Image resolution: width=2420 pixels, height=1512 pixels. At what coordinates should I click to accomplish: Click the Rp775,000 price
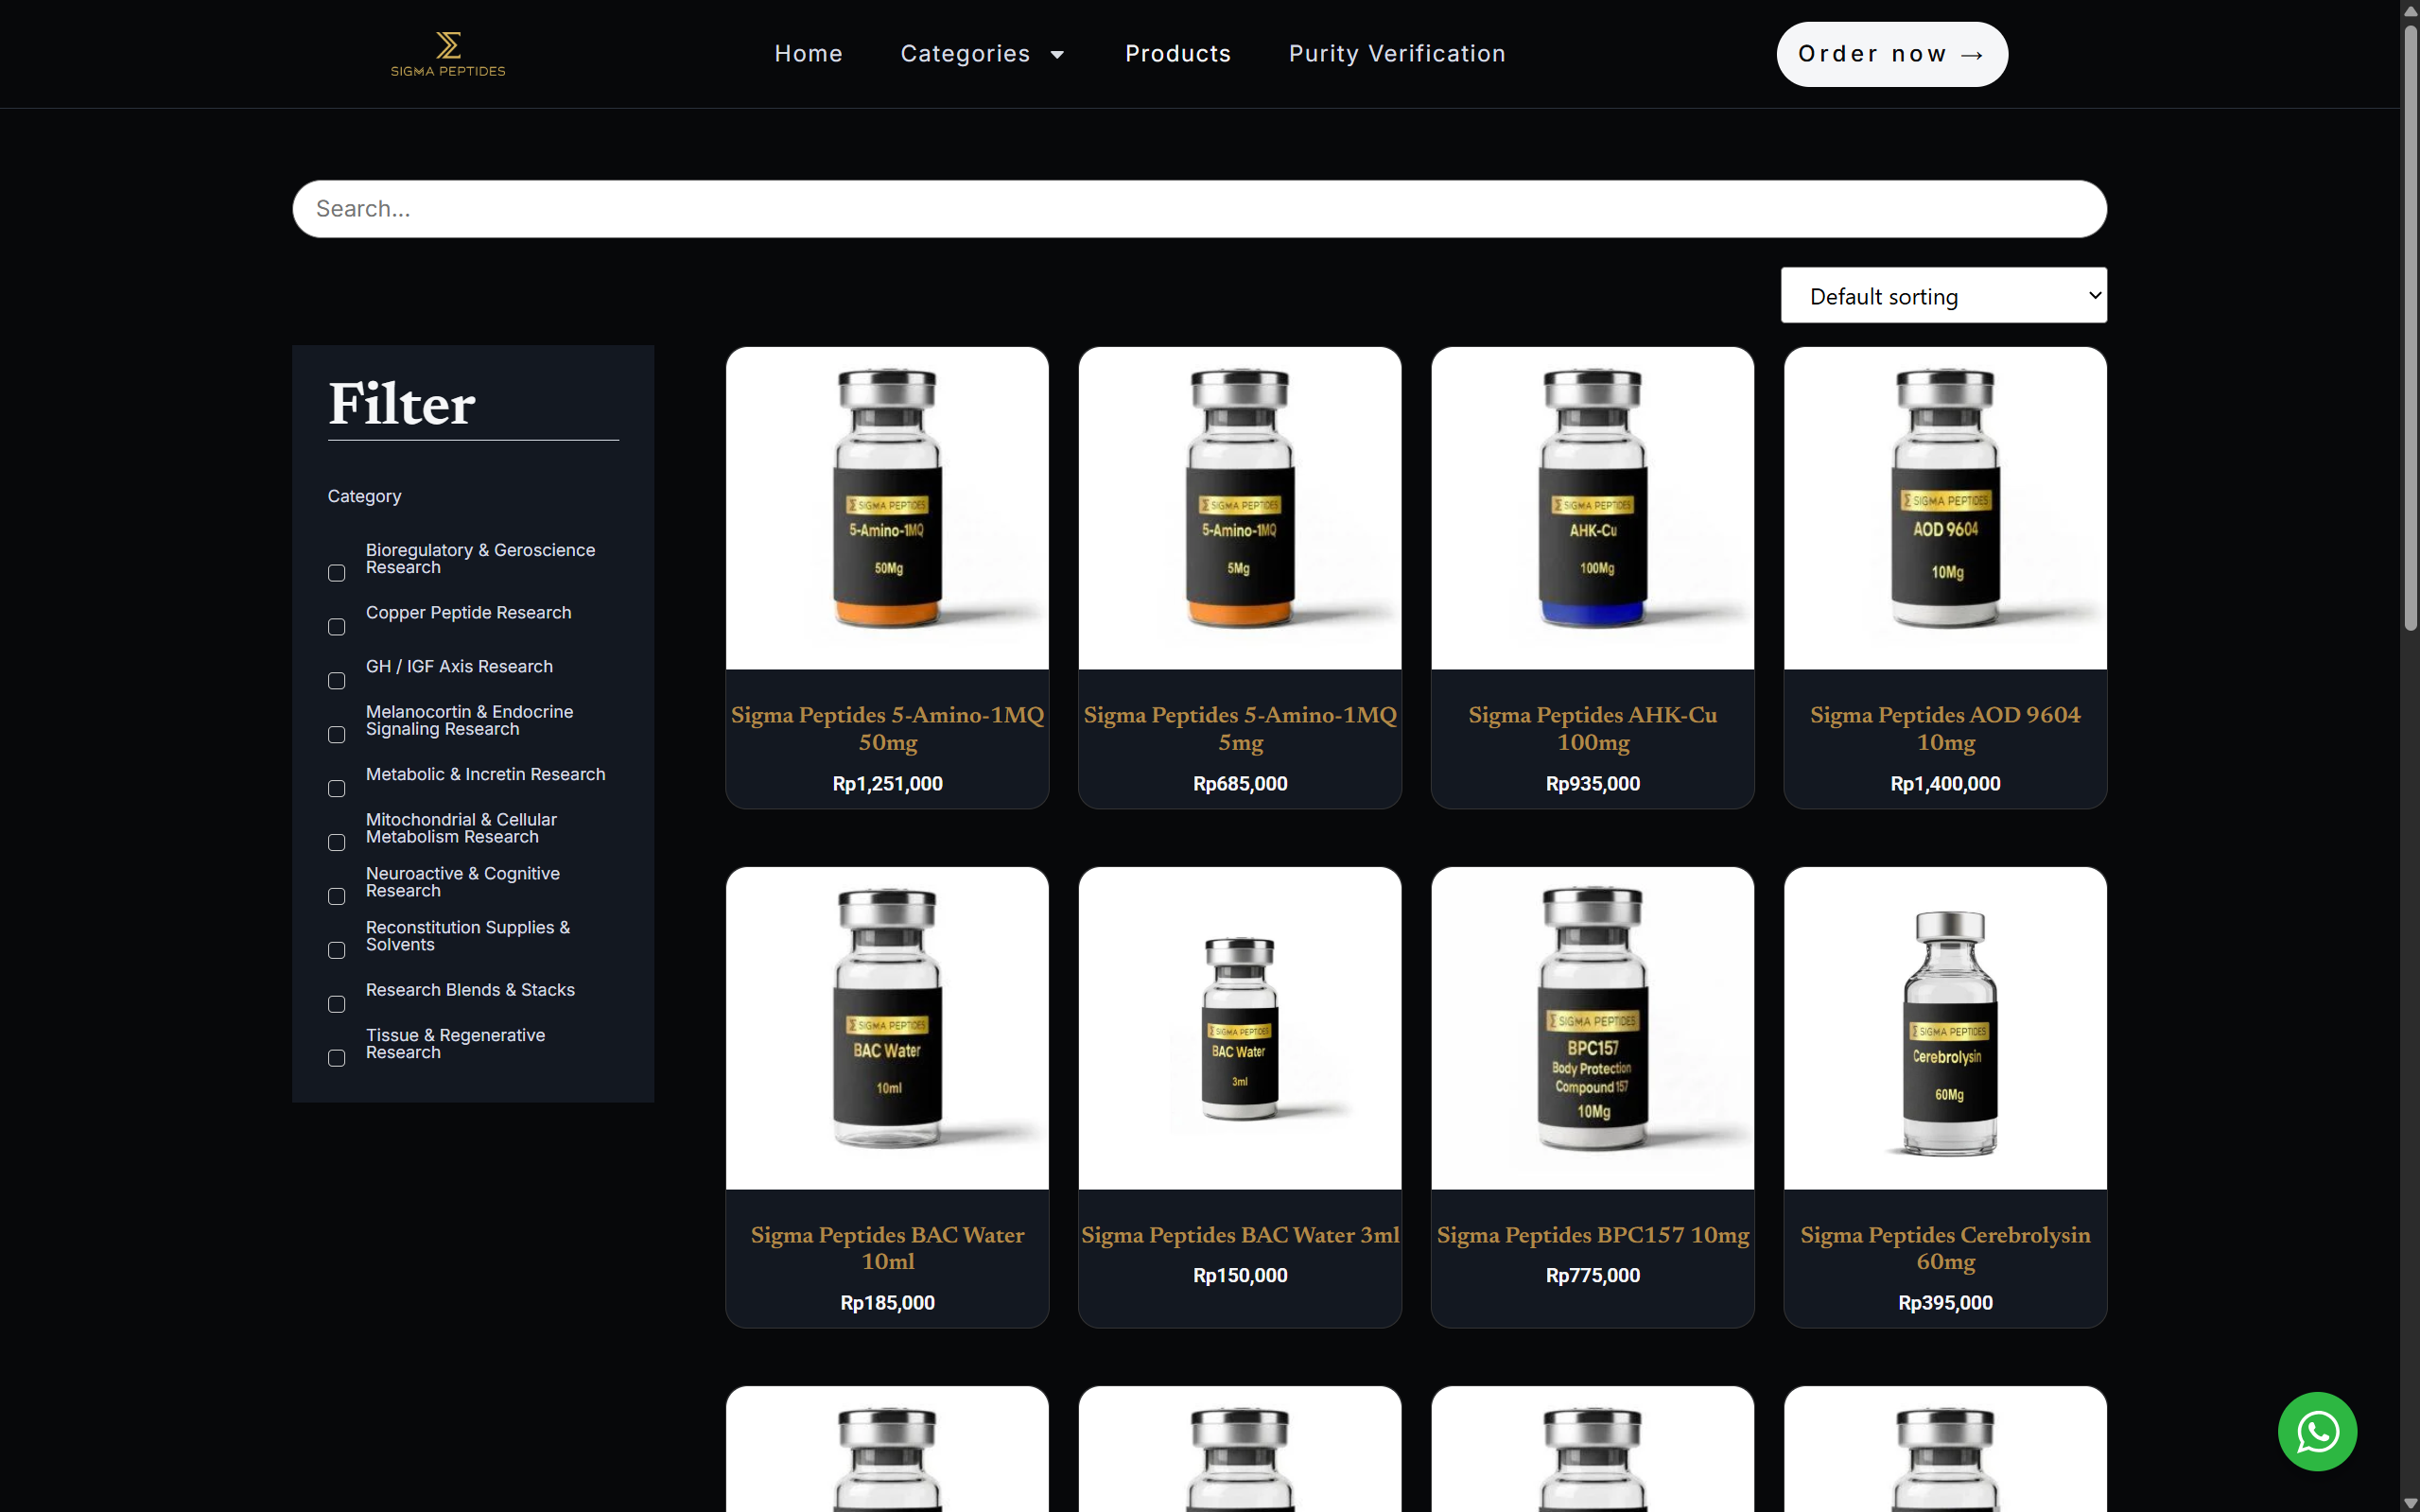(x=1593, y=1276)
